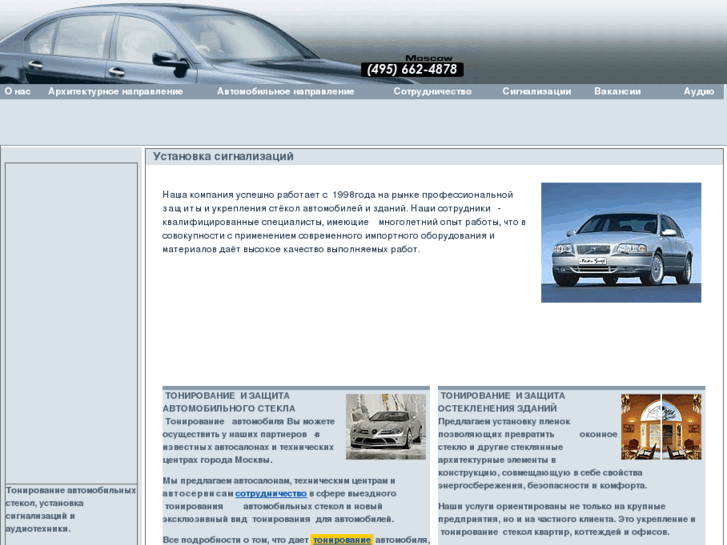This screenshot has width=727, height=545.
Task: Open "Архитектурное направление" menu item
Action: pyautogui.click(x=115, y=91)
